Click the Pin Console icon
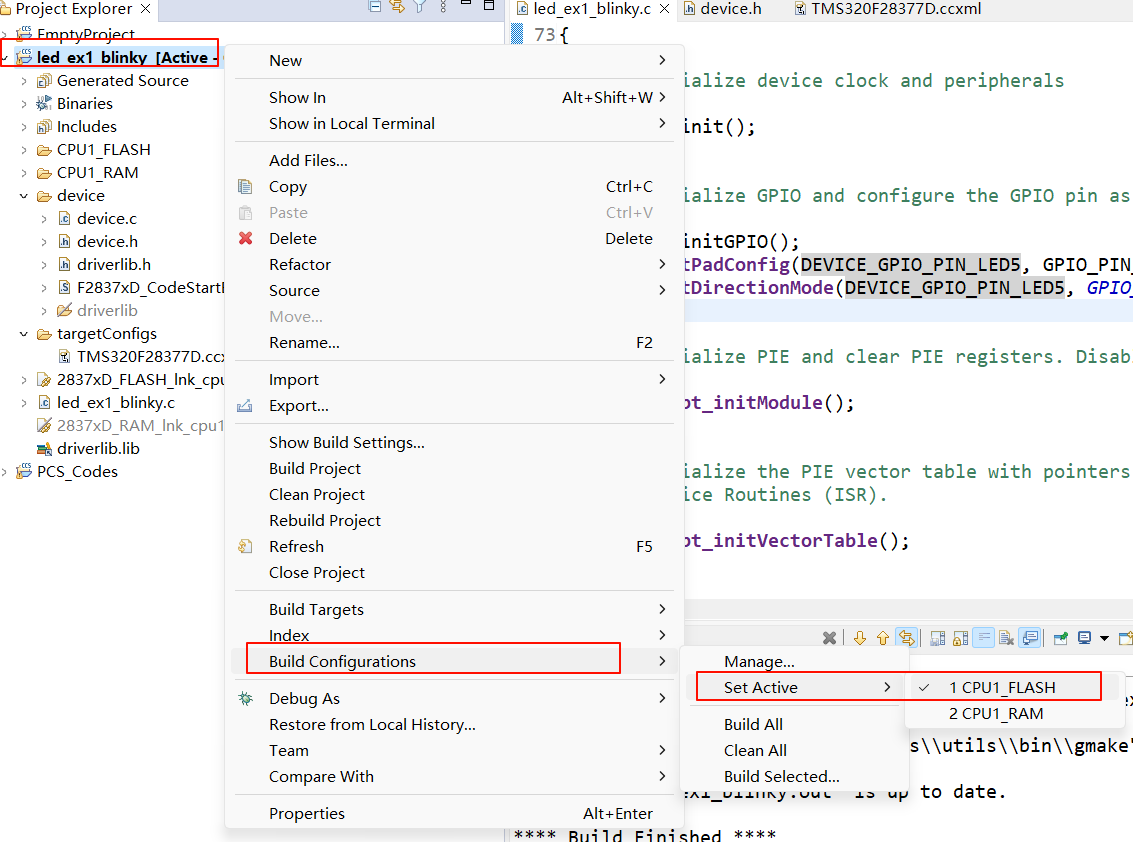This screenshot has height=842, width=1133. coord(1060,638)
